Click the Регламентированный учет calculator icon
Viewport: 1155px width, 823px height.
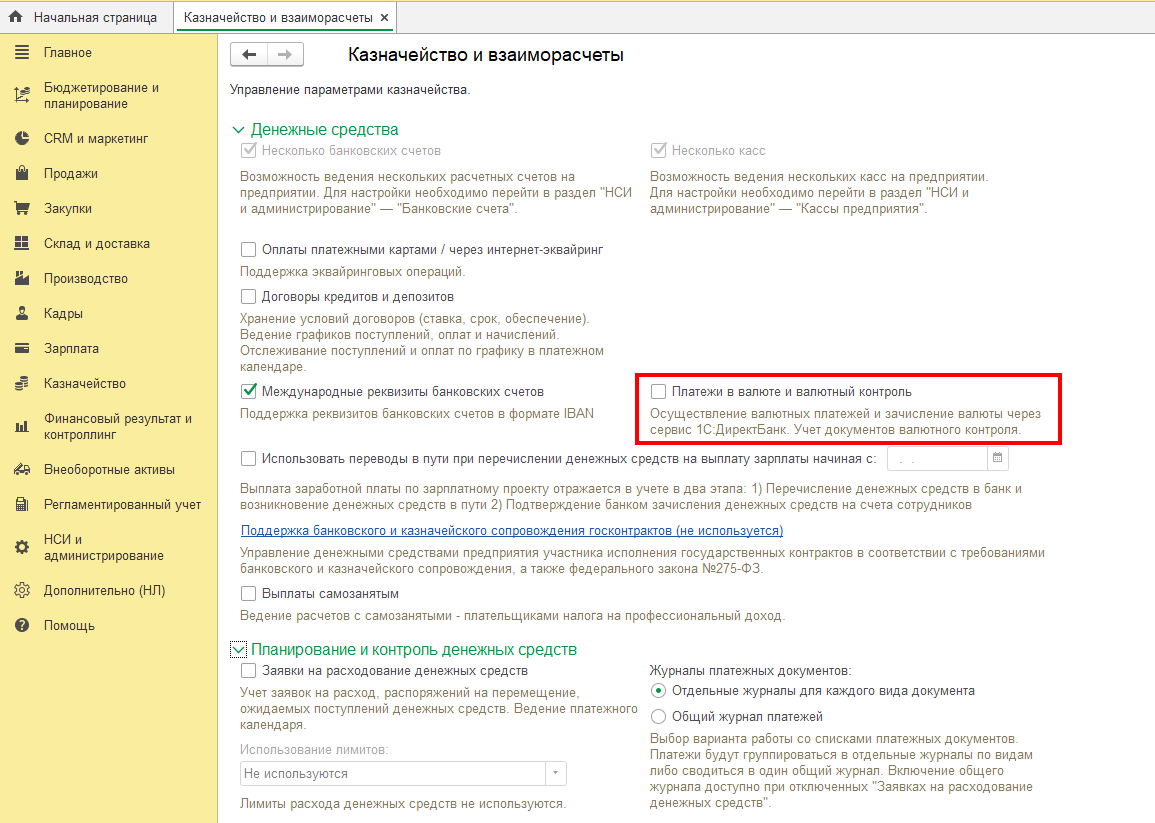click(22, 505)
